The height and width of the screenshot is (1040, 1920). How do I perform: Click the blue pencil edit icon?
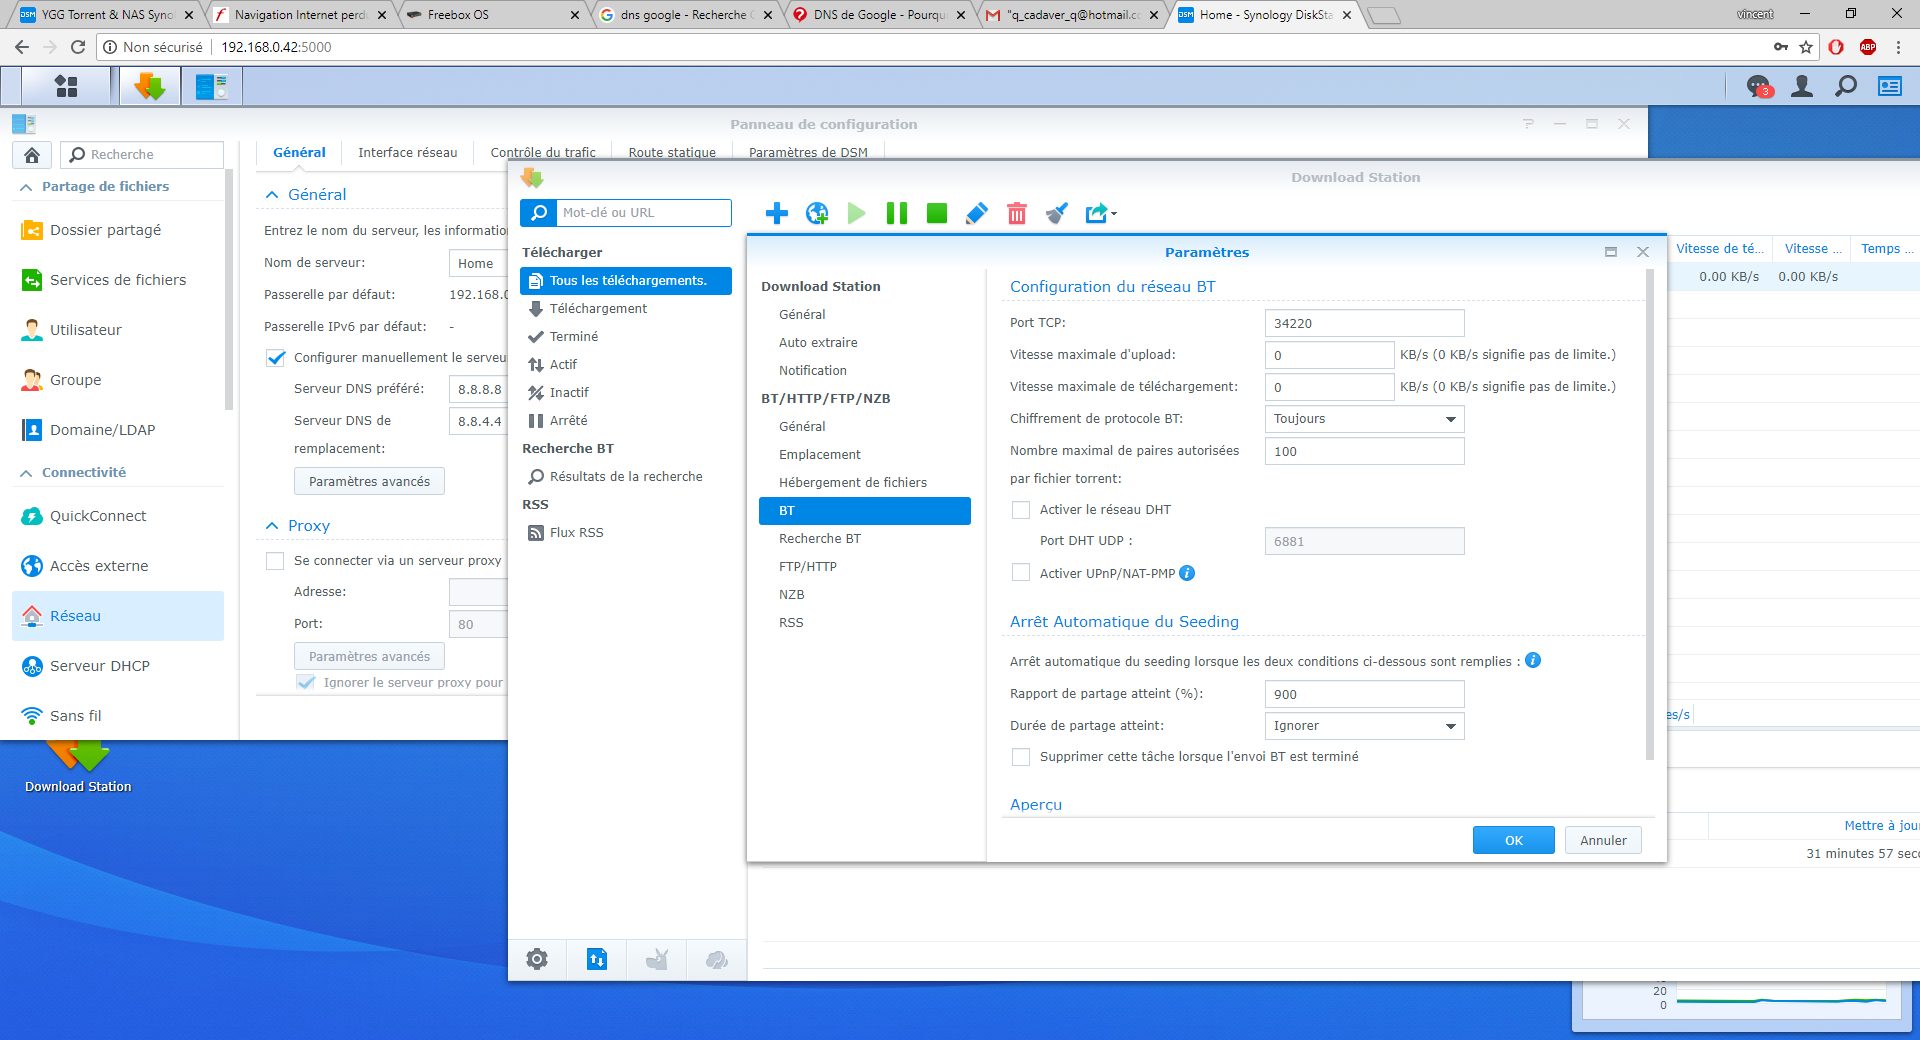click(976, 213)
